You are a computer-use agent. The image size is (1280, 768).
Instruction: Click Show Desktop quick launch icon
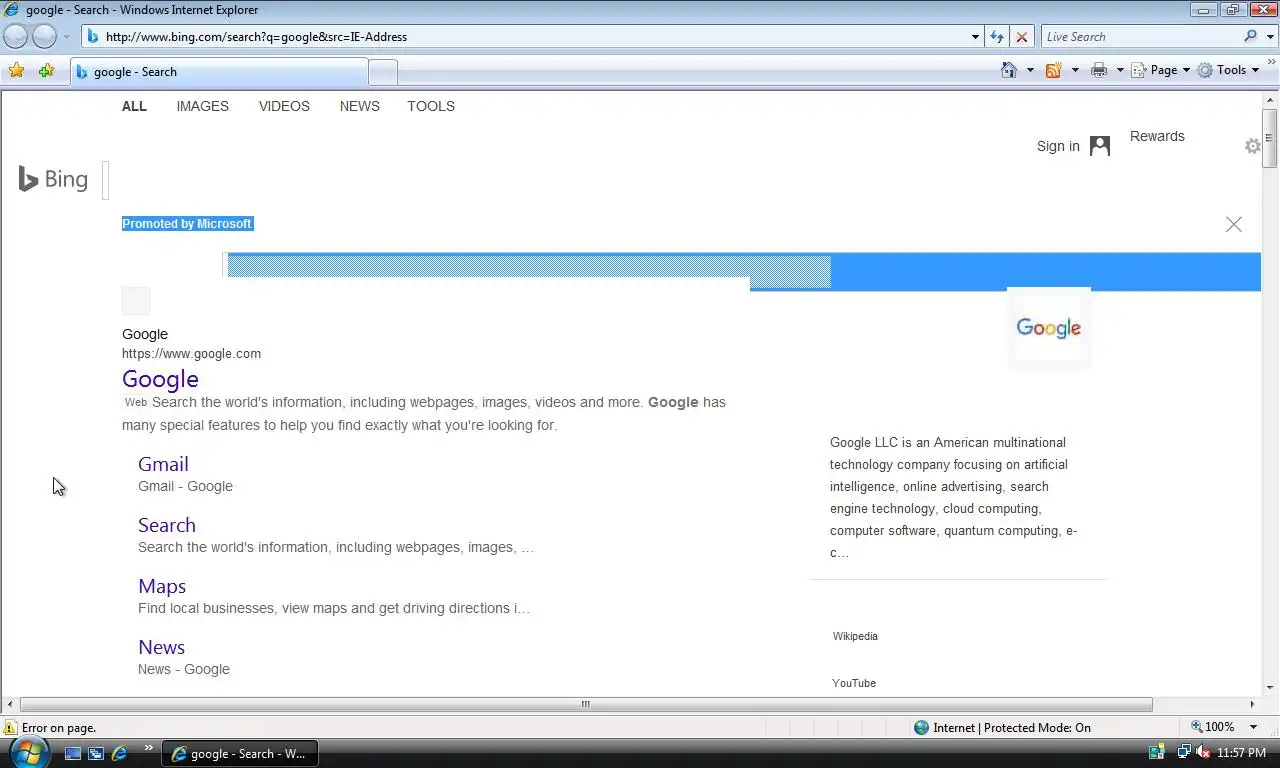click(x=73, y=753)
